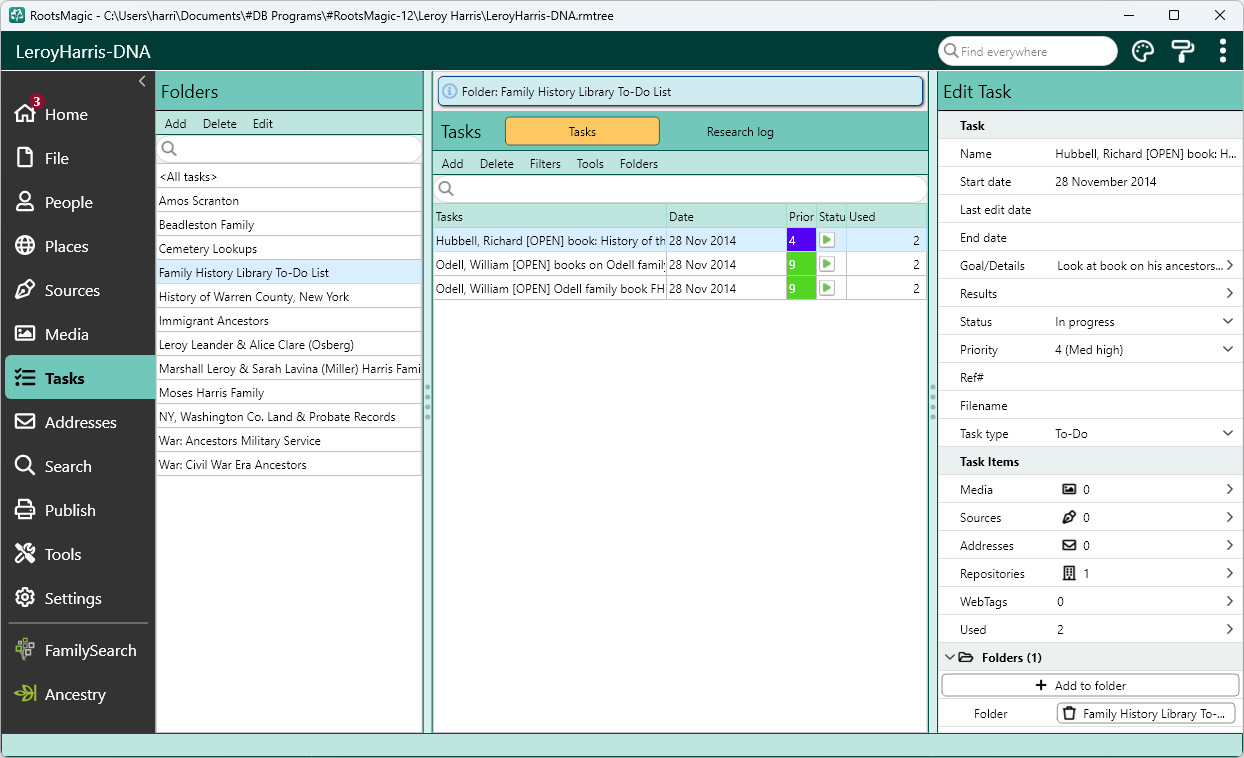Open Ancestry leaf icon
This screenshot has width=1244, height=758.
[x=25, y=694]
